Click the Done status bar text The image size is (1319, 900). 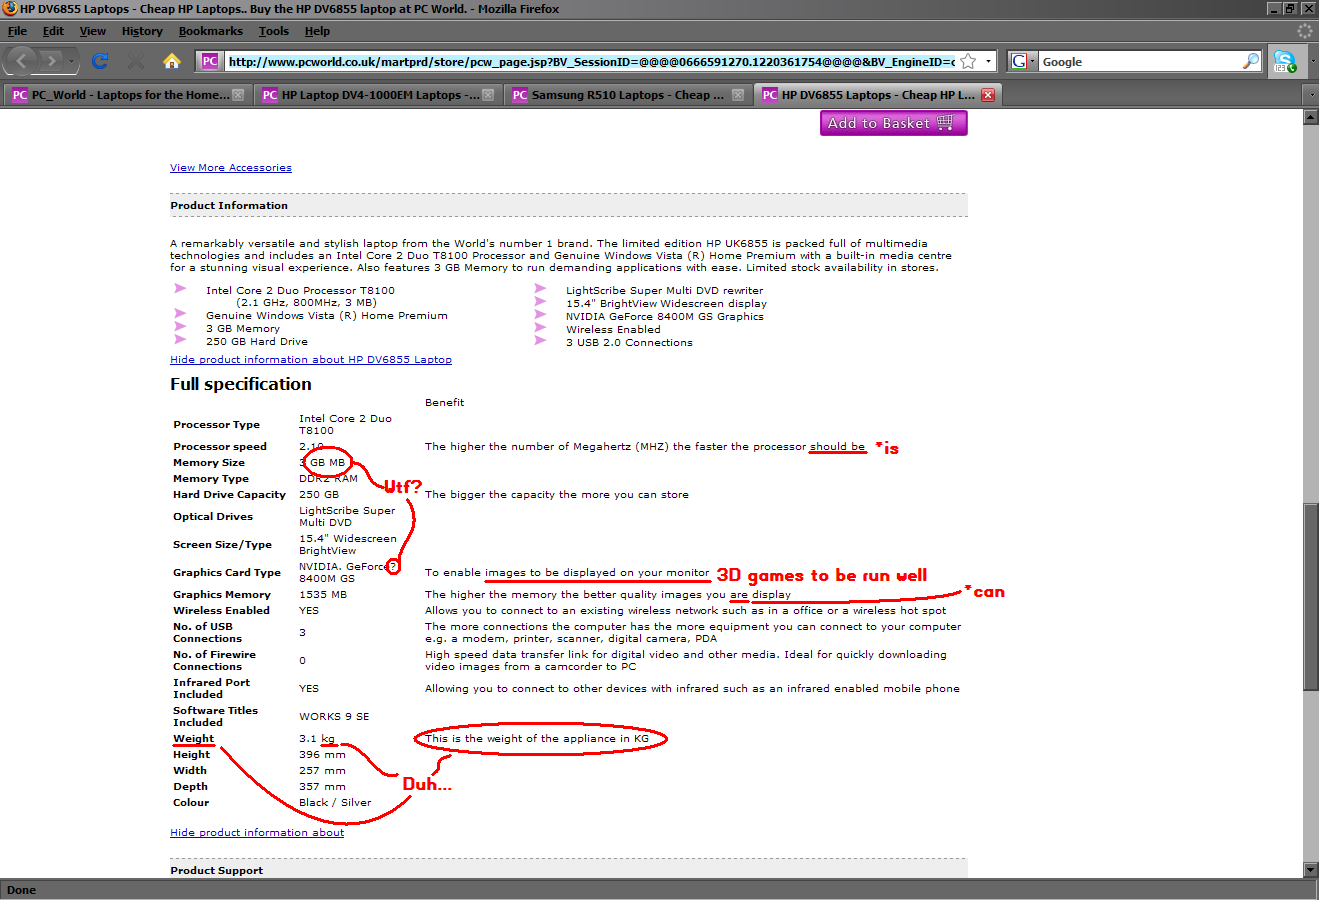click(x=21, y=890)
